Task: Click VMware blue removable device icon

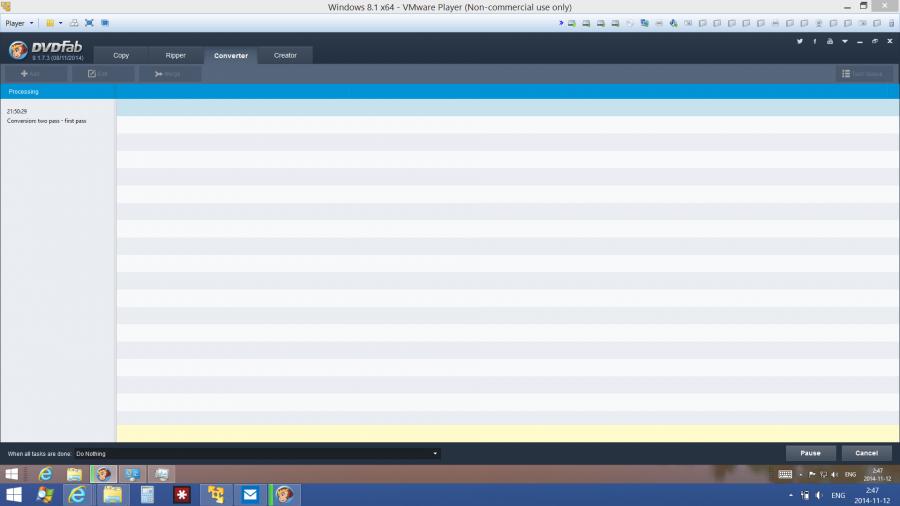Action: click(673, 24)
